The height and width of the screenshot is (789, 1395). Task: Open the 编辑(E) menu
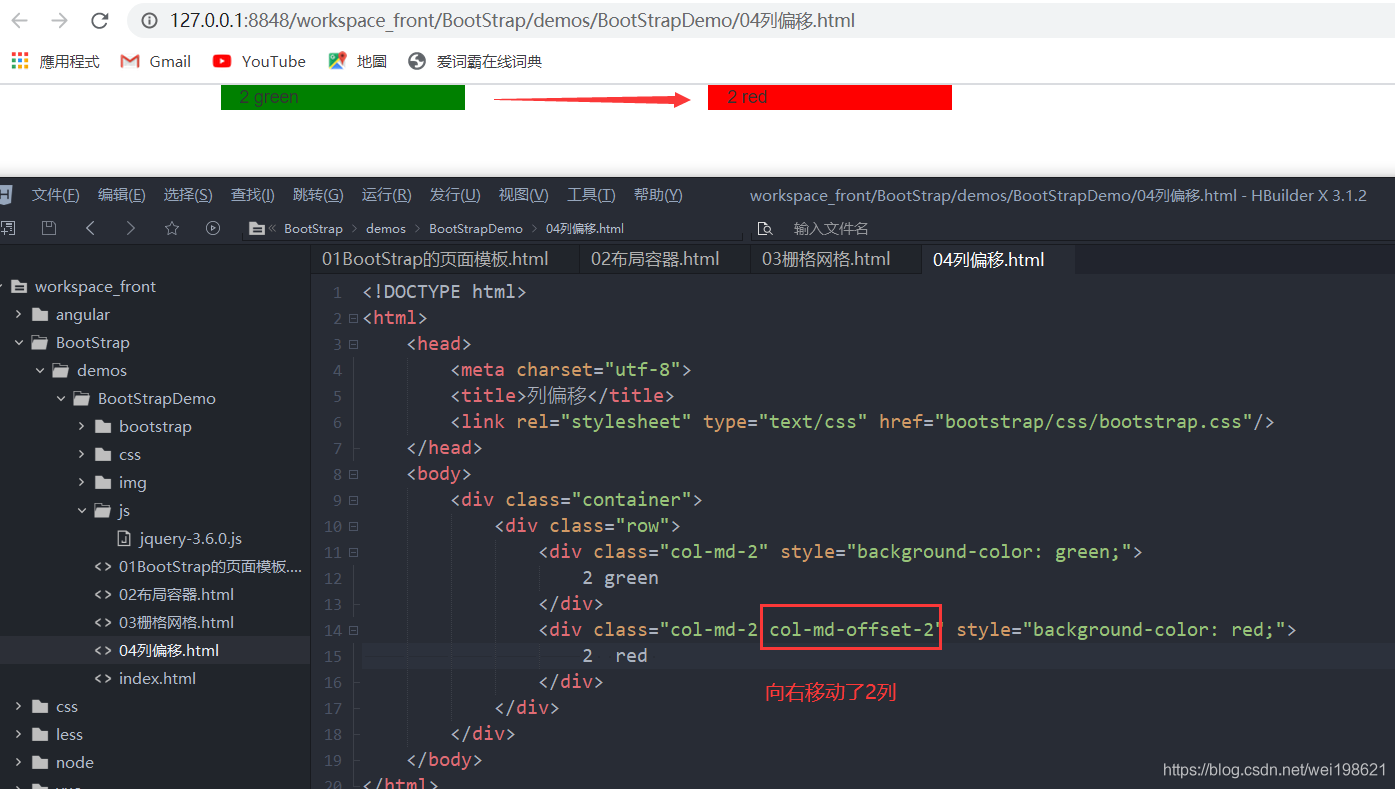pos(121,195)
